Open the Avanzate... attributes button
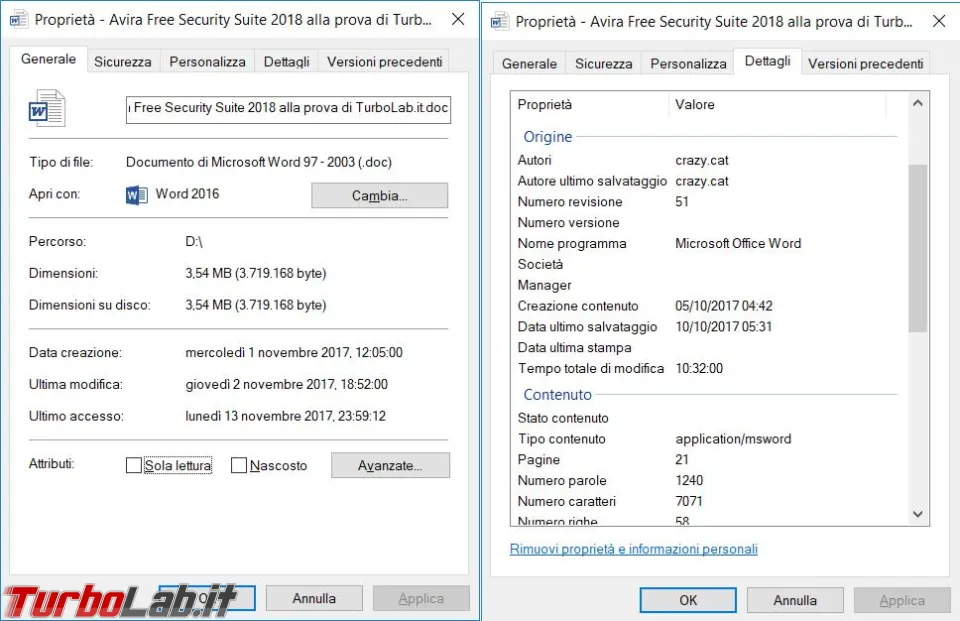960x621 pixels. [x=390, y=465]
